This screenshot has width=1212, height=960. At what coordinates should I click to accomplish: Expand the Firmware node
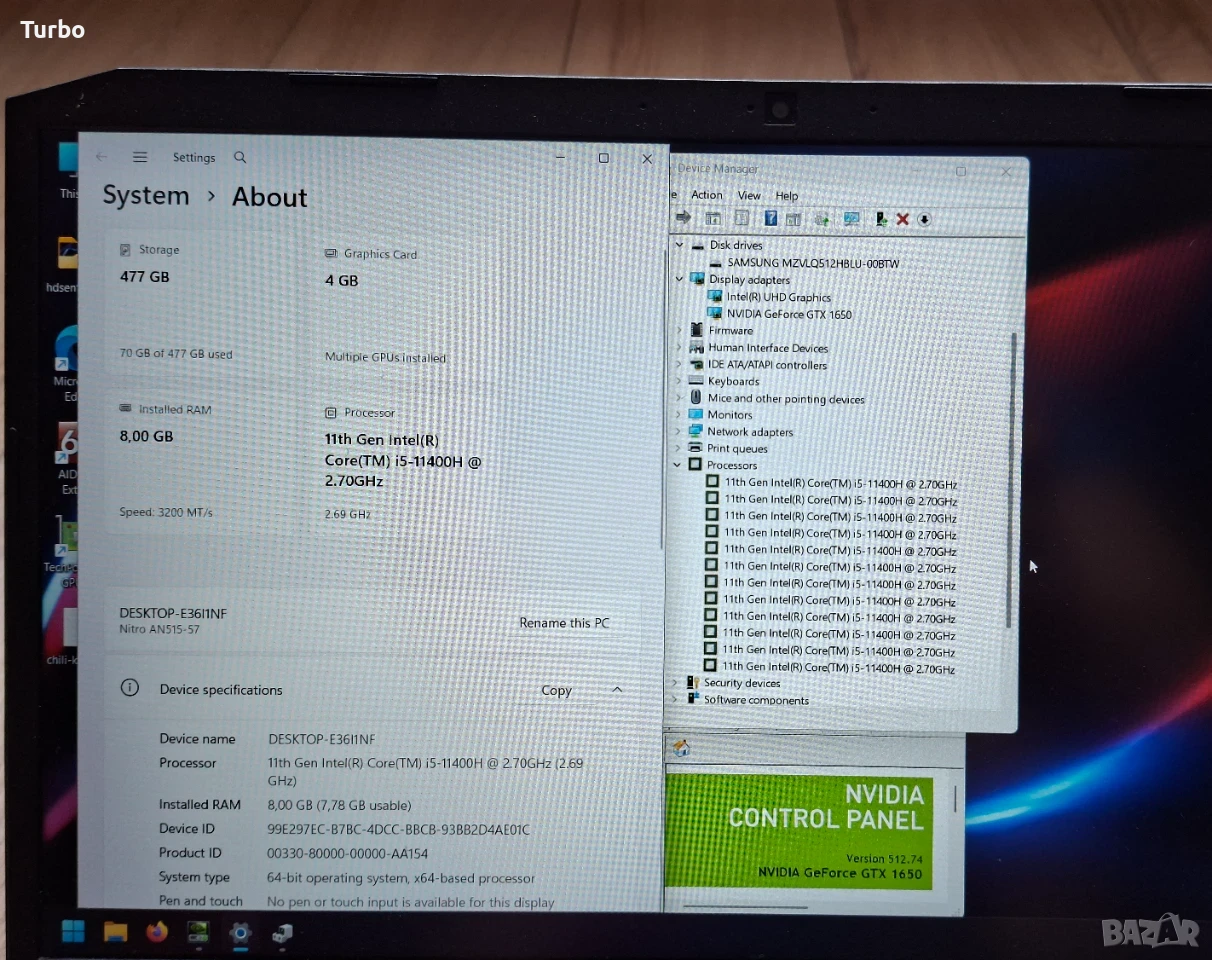pyautogui.click(x=679, y=330)
